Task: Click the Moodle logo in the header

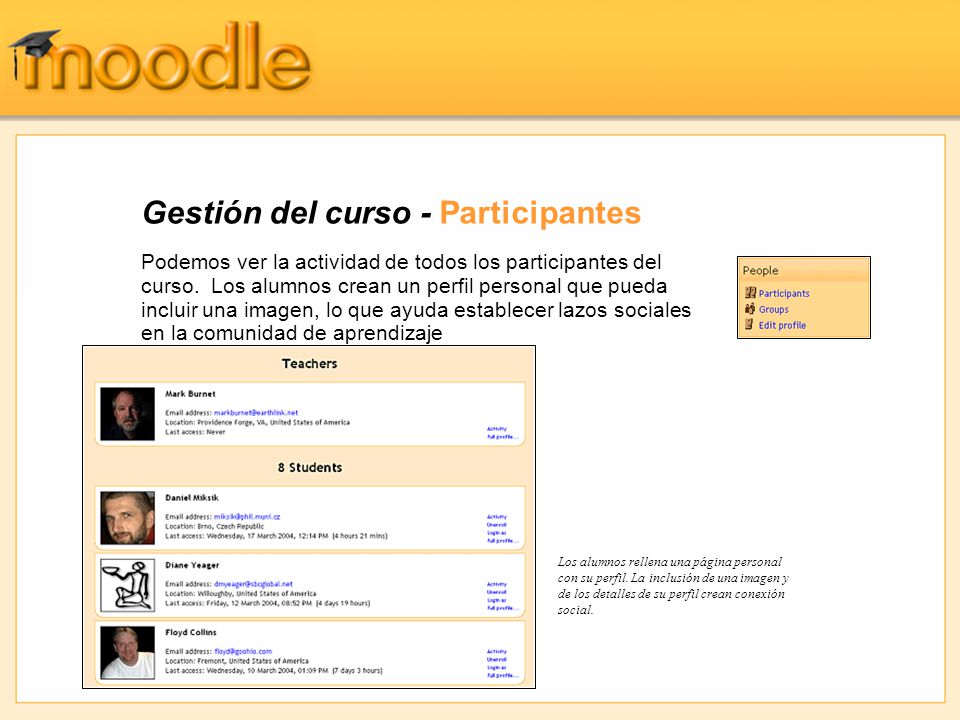Action: (x=160, y=57)
